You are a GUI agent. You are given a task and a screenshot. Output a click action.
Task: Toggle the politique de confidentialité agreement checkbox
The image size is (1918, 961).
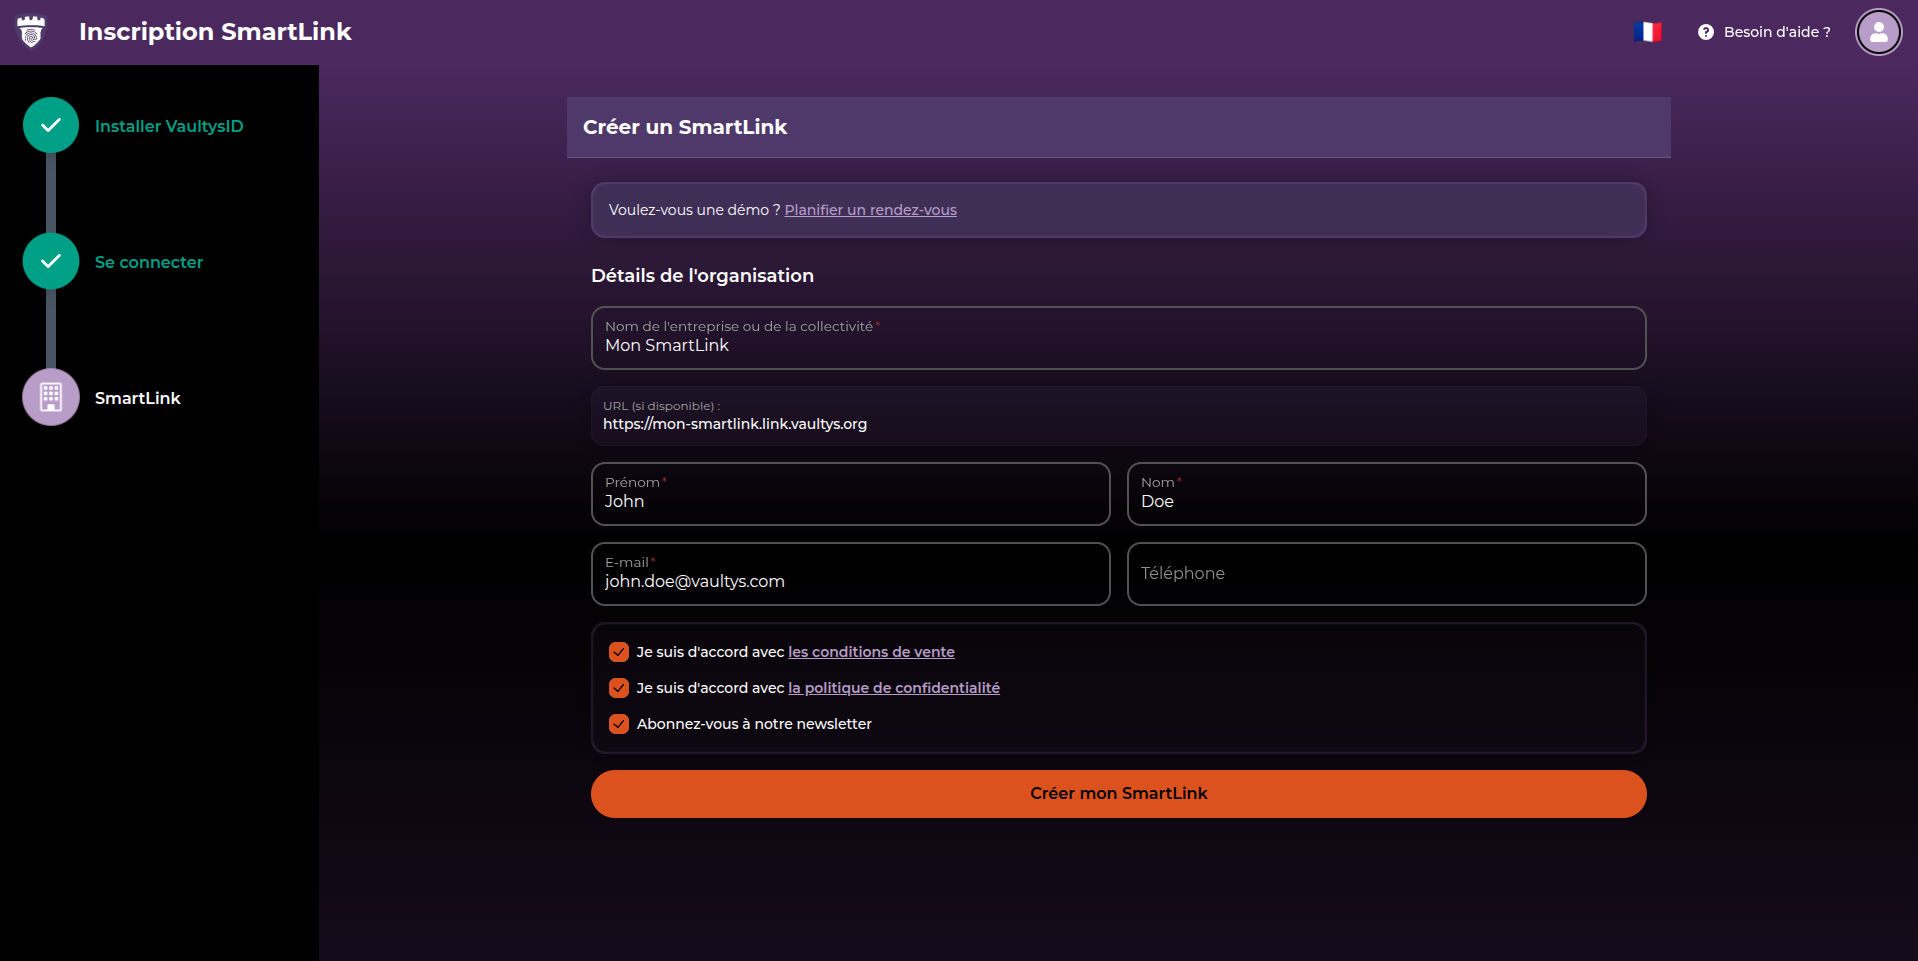click(x=619, y=688)
